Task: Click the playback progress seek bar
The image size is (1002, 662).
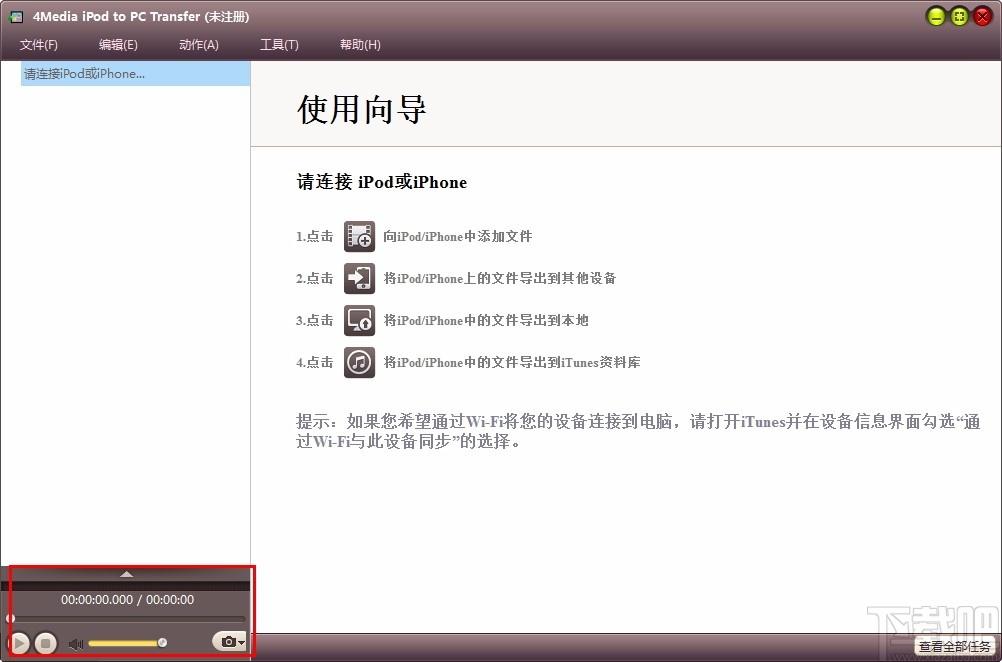Action: click(126, 619)
